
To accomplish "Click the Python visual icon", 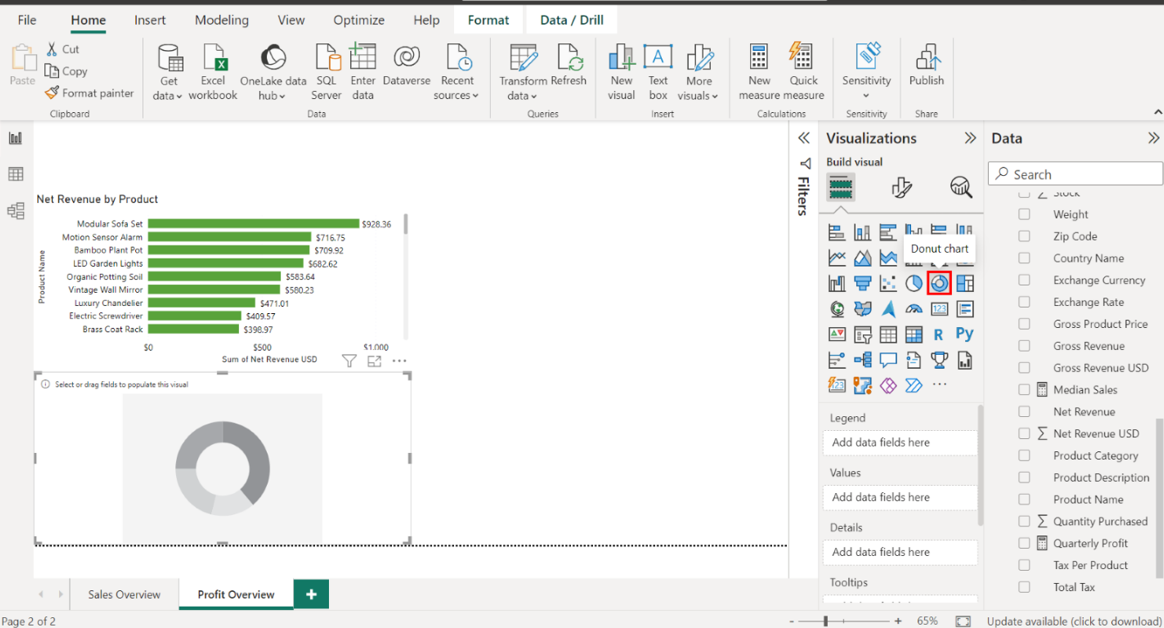I will (x=964, y=335).
